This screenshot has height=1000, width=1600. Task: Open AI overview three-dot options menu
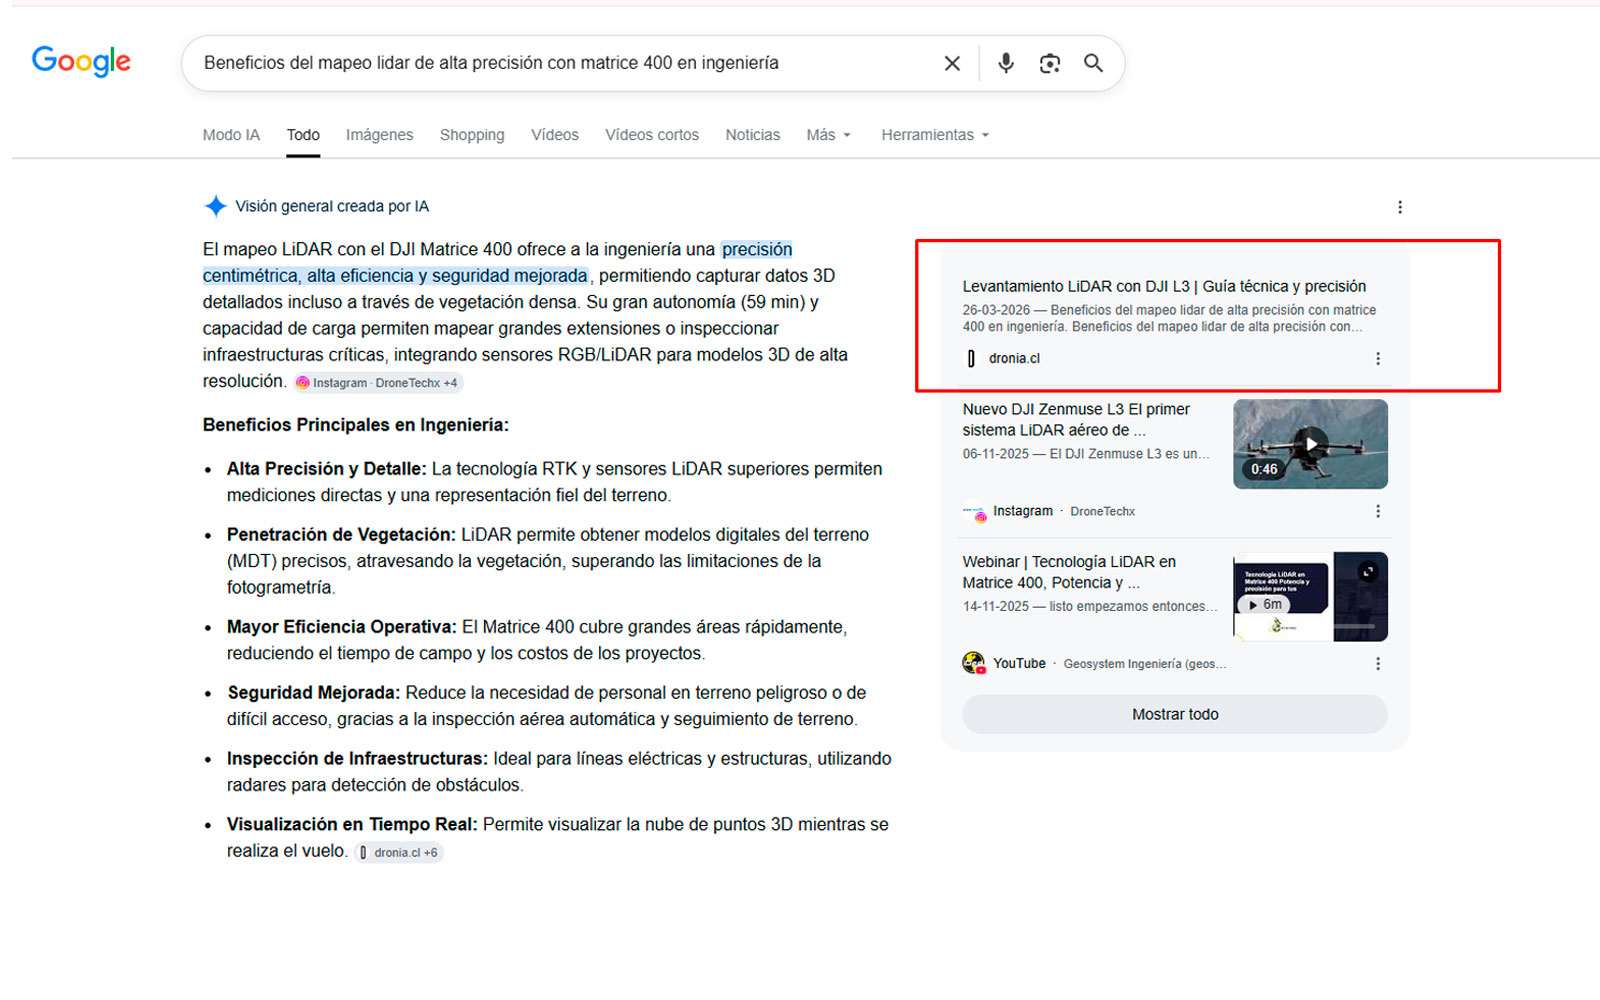click(1400, 207)
